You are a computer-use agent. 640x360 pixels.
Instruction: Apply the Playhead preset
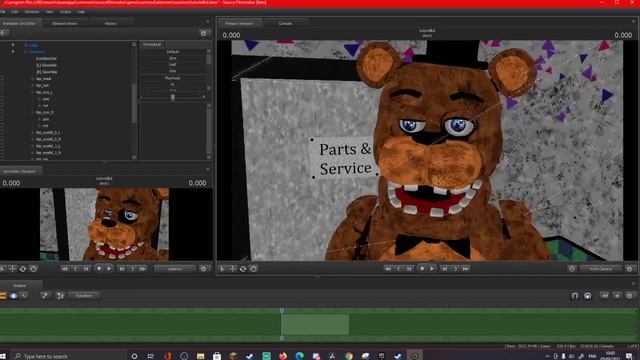[x=173, y=78]
